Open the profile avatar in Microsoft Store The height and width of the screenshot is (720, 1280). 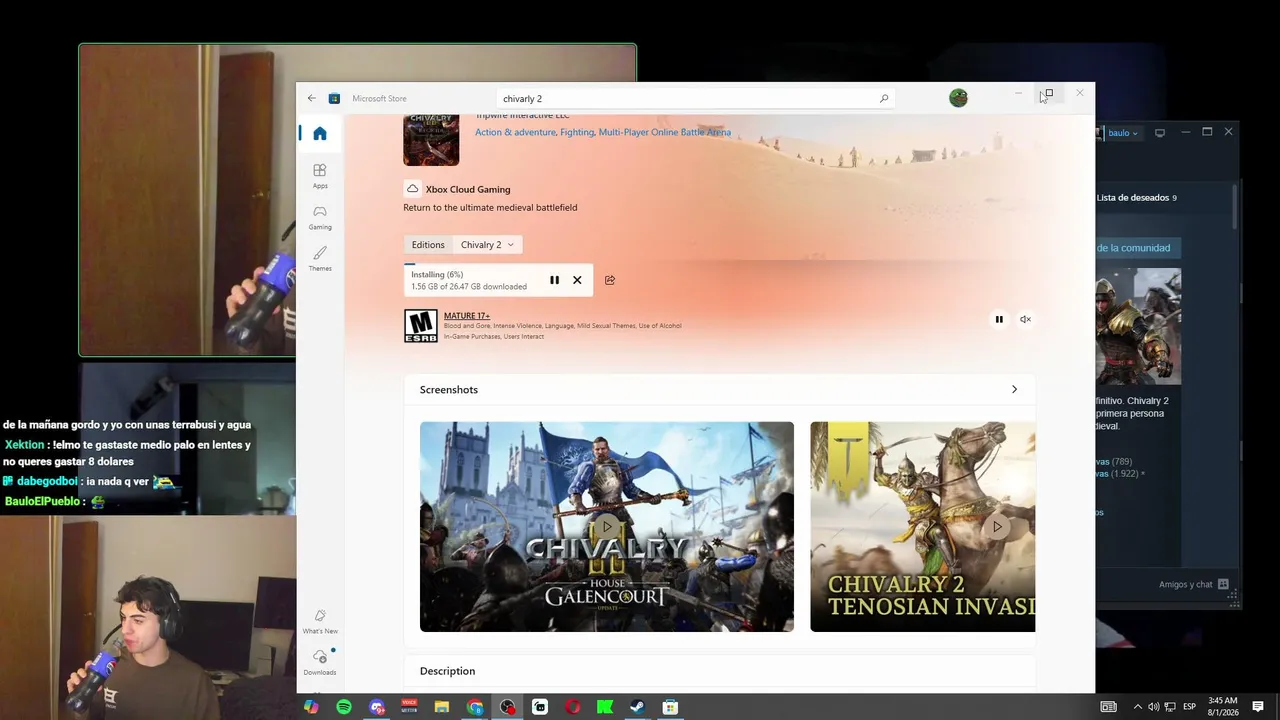point(958,98)
